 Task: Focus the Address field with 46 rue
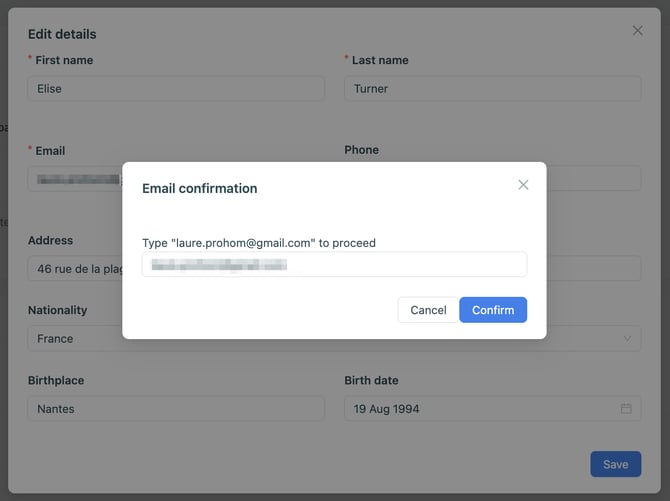[x=74, y=269]
